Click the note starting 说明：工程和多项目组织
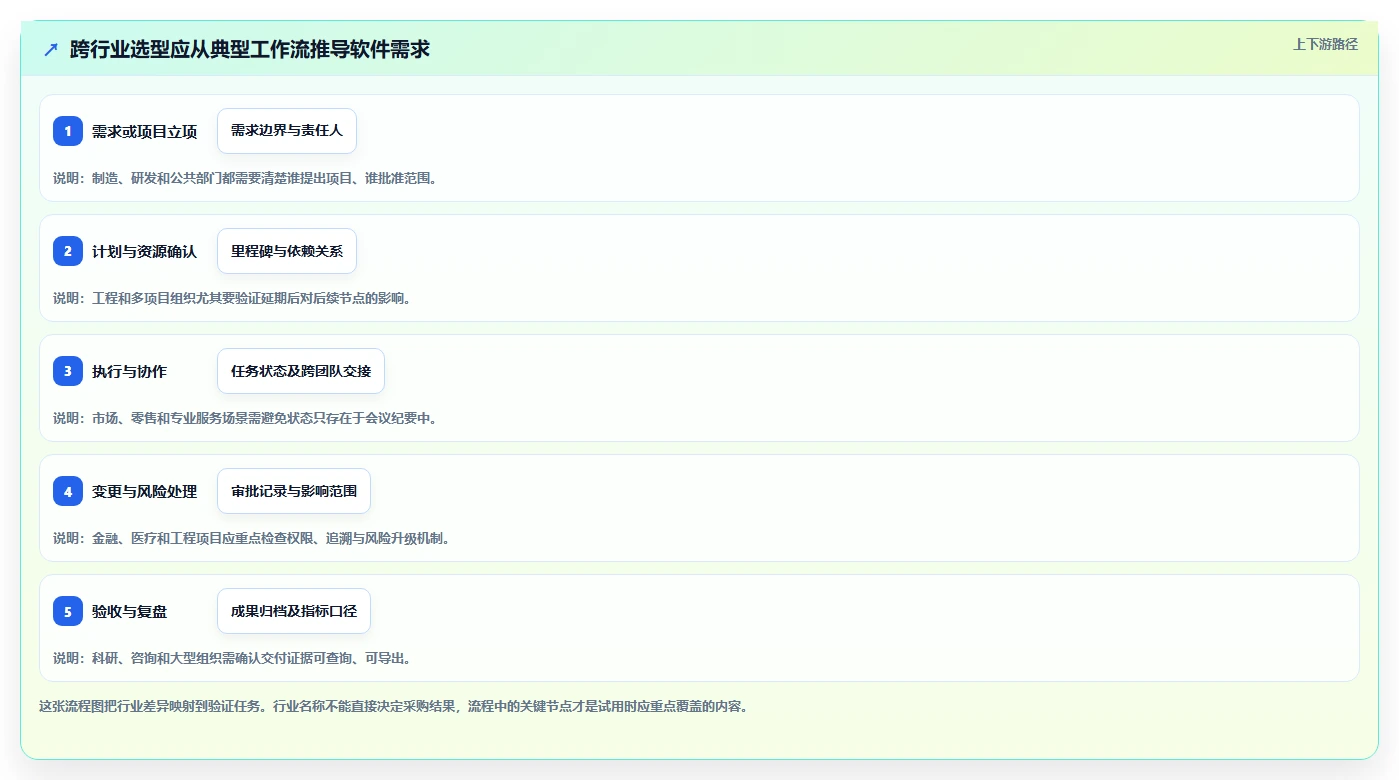Screen dimensions: 1399x780 pyautogui.click(x=232, y=298)
